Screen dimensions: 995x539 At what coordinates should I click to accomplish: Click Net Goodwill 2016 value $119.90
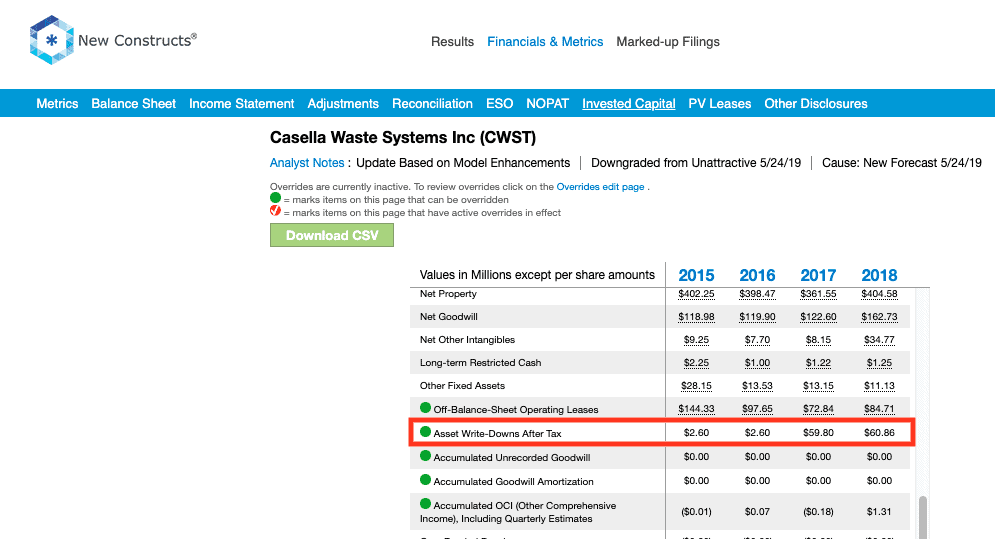(x=757, y=317)
